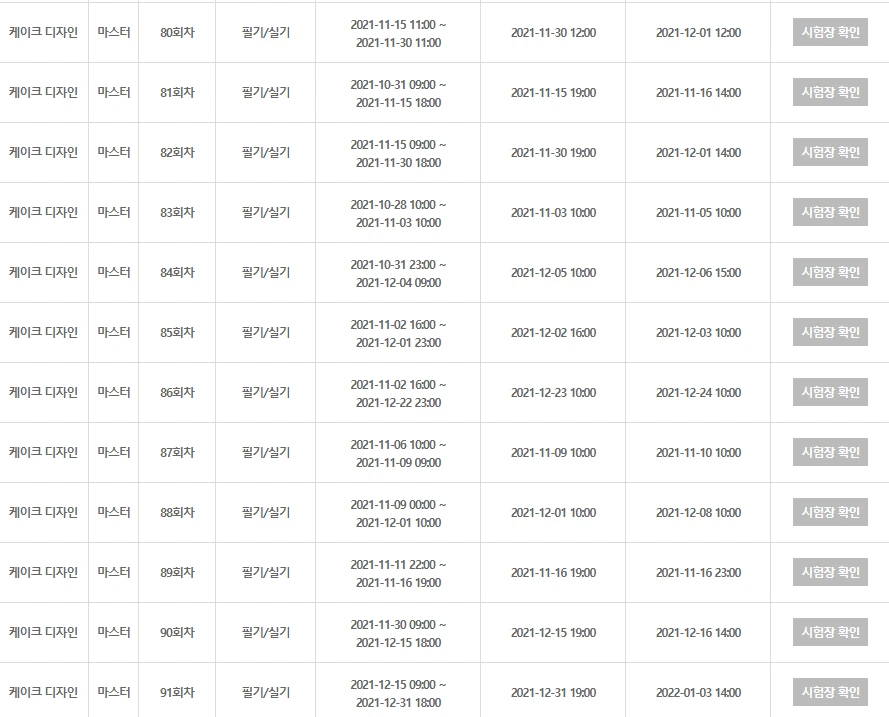Viewport: 889px width, 717px height.
Task: Select the 마스터 cell in 91회차 row
Action: click(113, 693)
